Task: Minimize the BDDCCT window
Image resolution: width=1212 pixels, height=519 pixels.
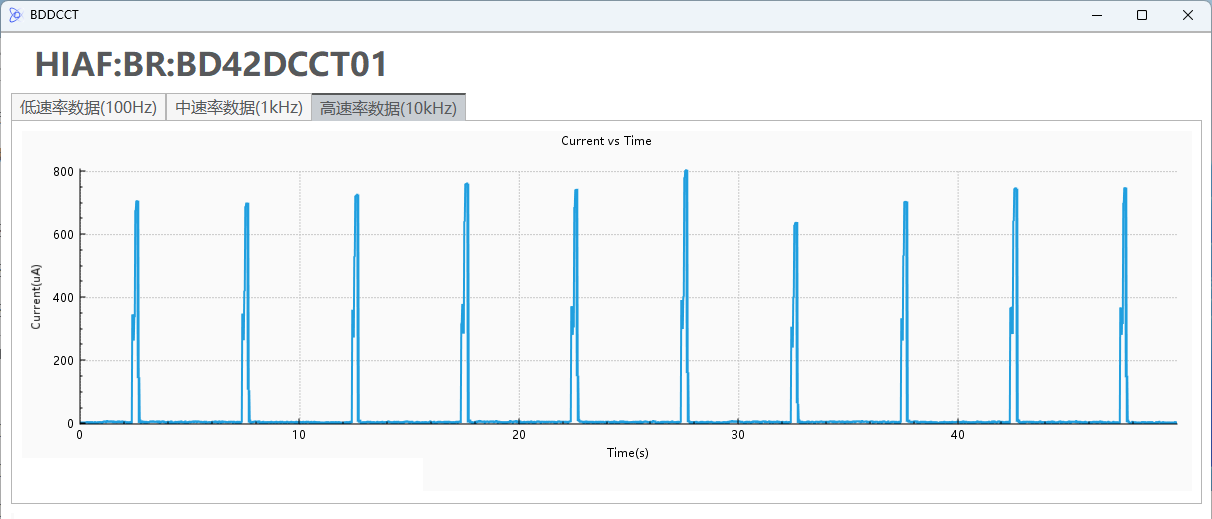Action: pos(1096,15)
